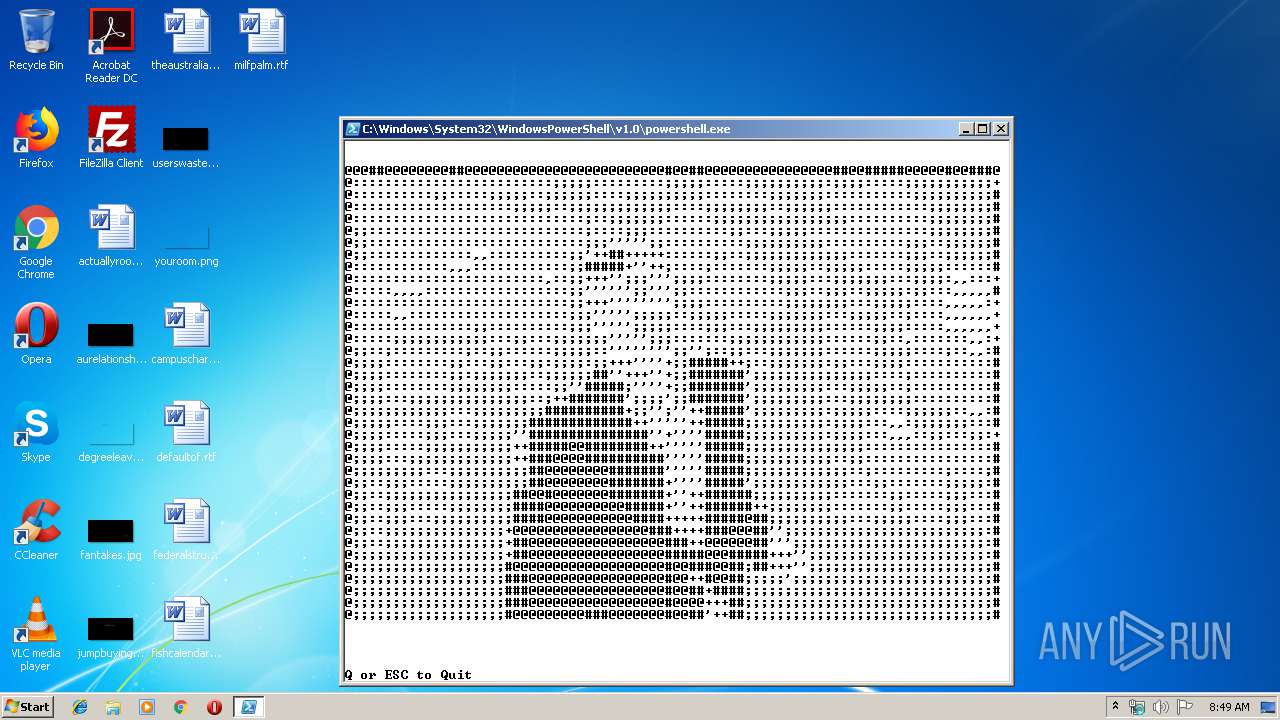Select the milfpalm.rtf document icon

(x=261, y=40)
